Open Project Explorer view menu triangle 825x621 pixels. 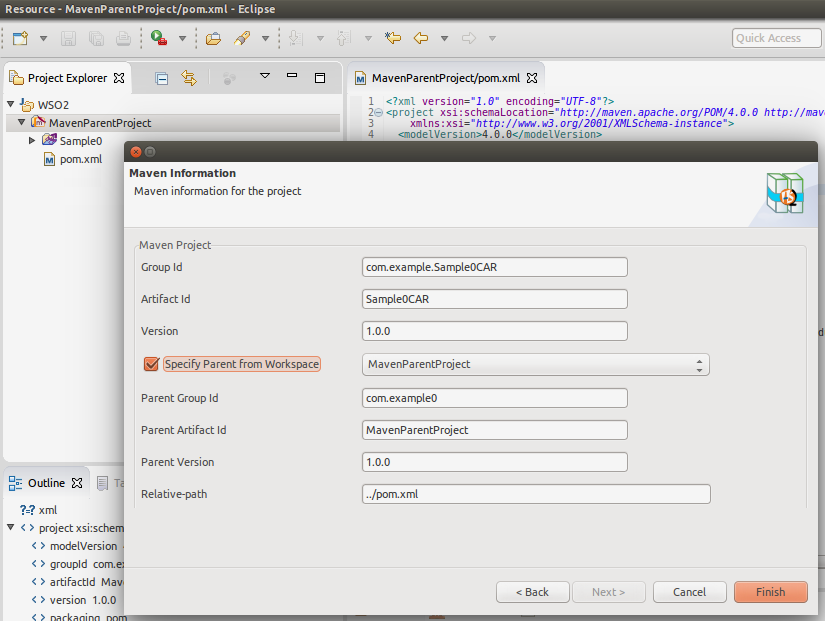(265, 77)
